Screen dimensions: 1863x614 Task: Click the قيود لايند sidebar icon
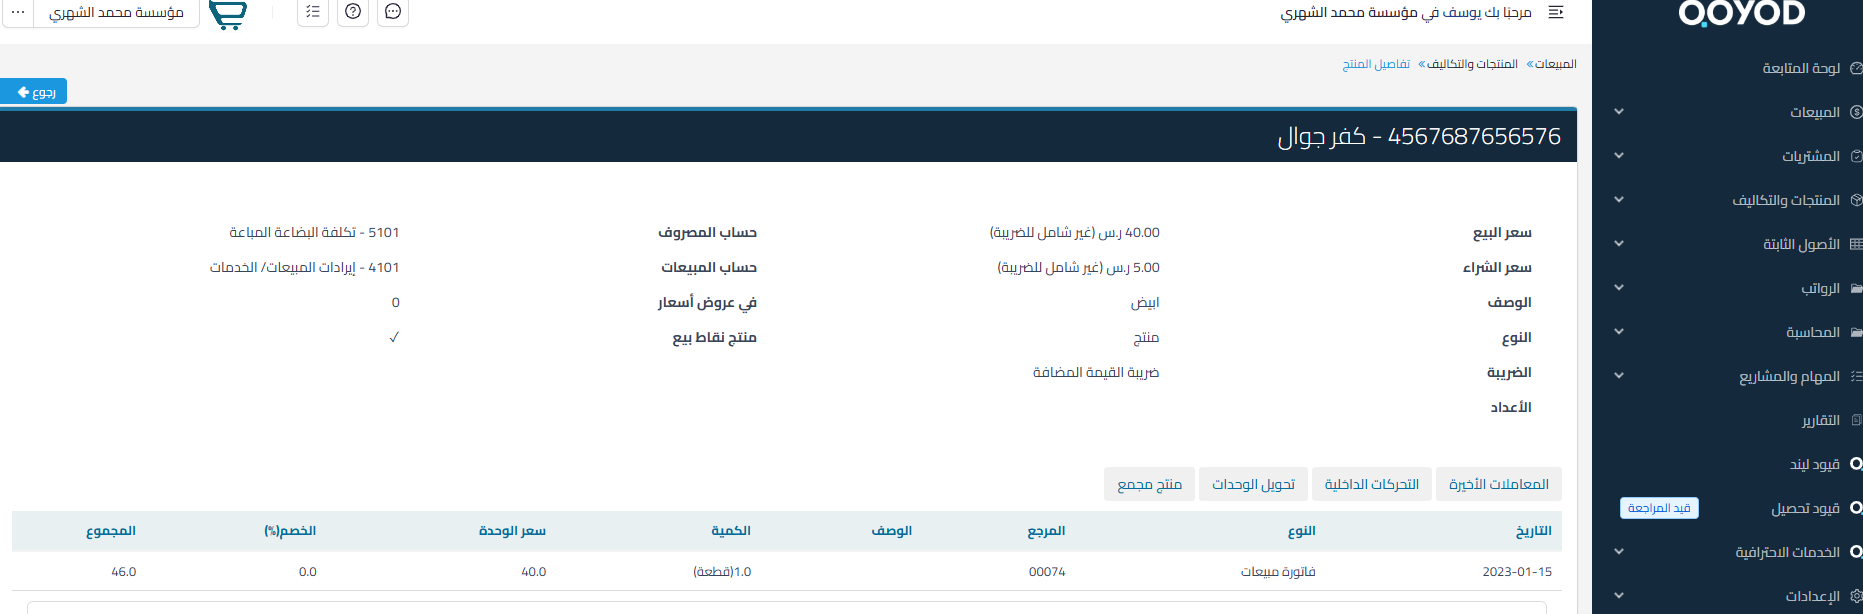point(1856,464)
